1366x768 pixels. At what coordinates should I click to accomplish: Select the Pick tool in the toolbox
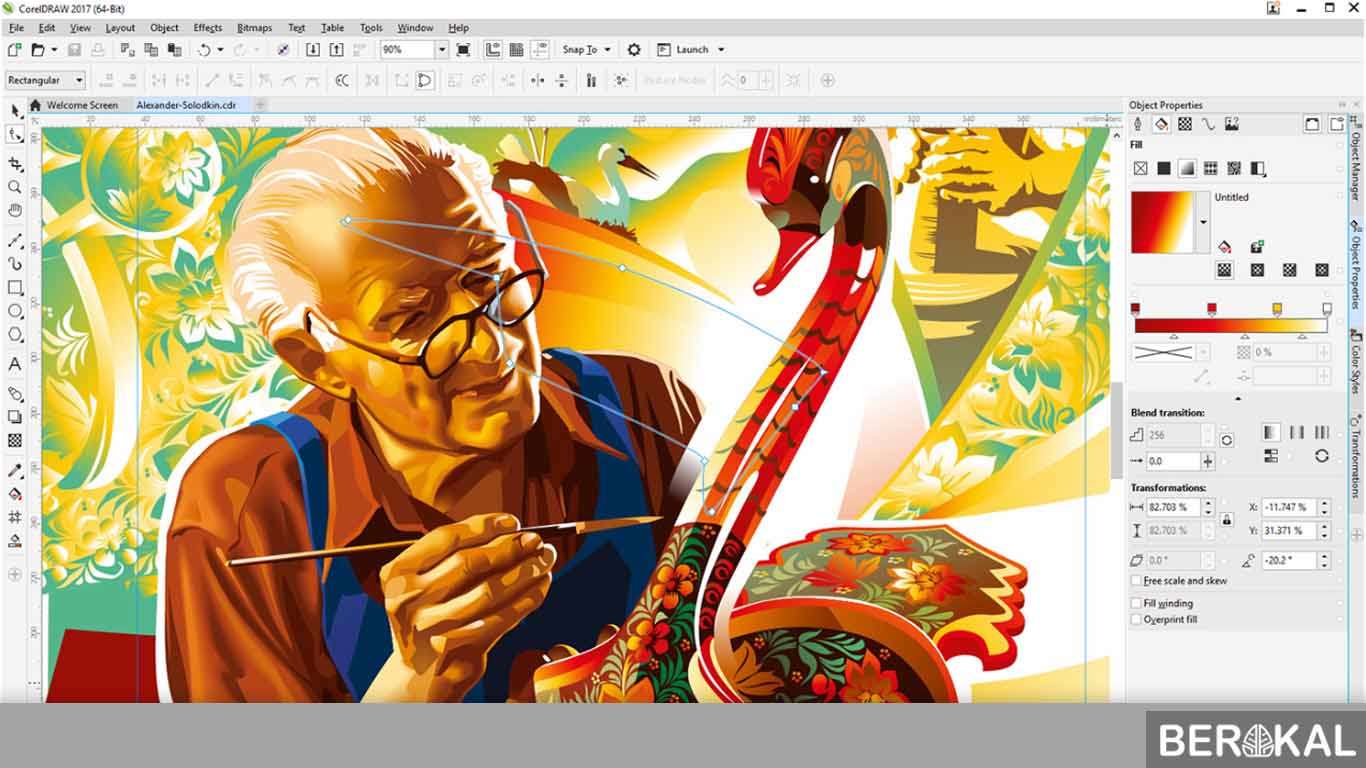[15, 110]
